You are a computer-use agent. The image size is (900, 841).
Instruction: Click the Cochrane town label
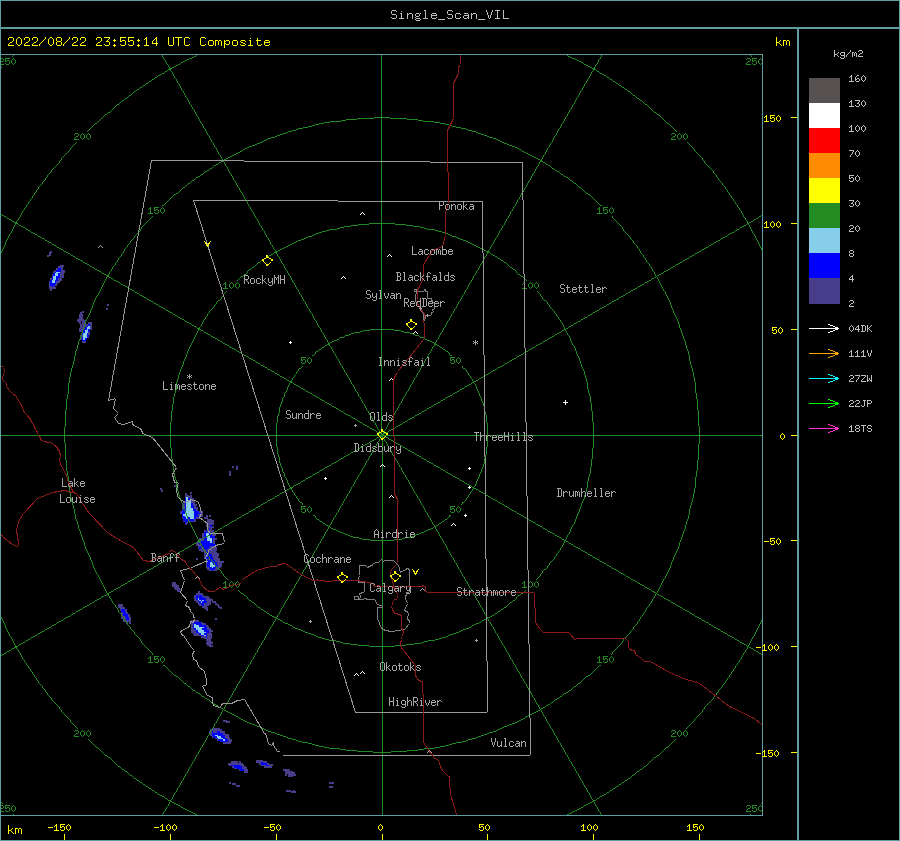pyautogui.click(x=327, y=559)
